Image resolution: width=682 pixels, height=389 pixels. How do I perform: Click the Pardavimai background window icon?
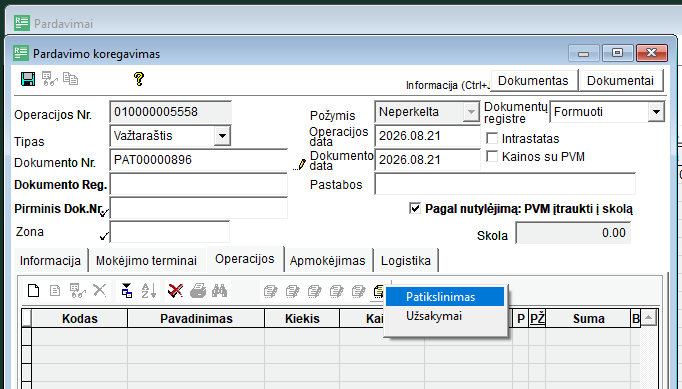pyautogui.click(x=22, y=23)
